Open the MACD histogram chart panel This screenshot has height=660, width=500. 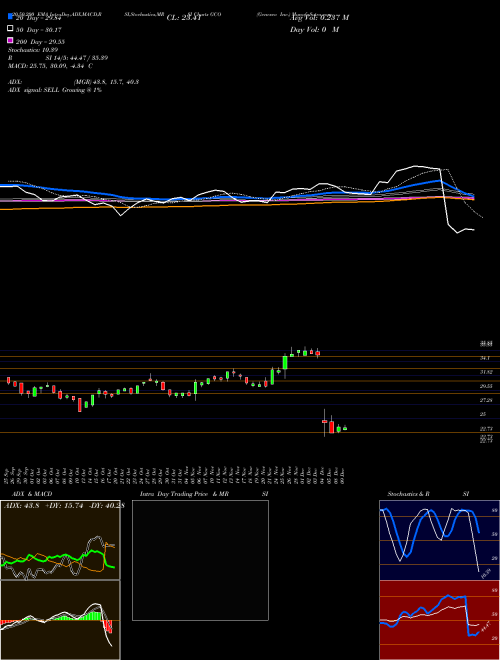click(x=60, y=620)
